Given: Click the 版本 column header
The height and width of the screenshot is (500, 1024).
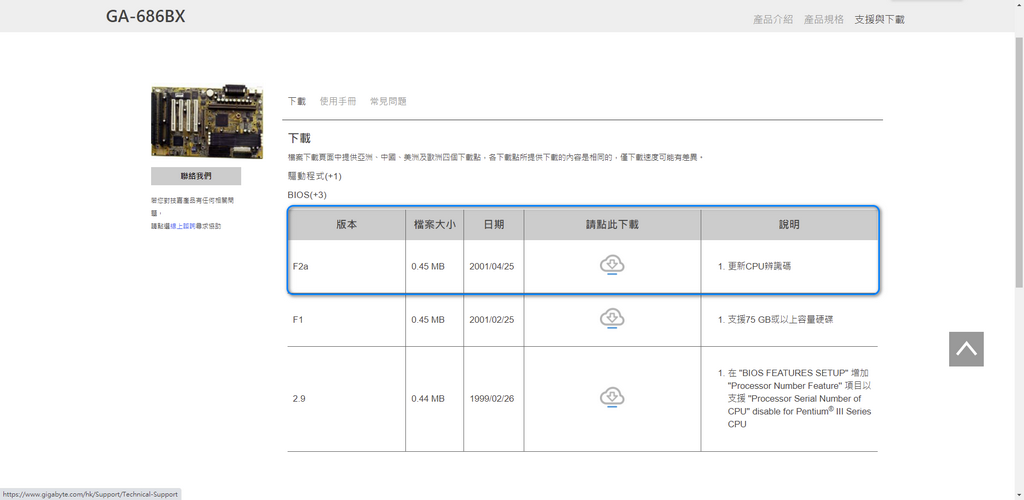Looking at the screenshot, I should pyautogui.click(x=346, y=225).
